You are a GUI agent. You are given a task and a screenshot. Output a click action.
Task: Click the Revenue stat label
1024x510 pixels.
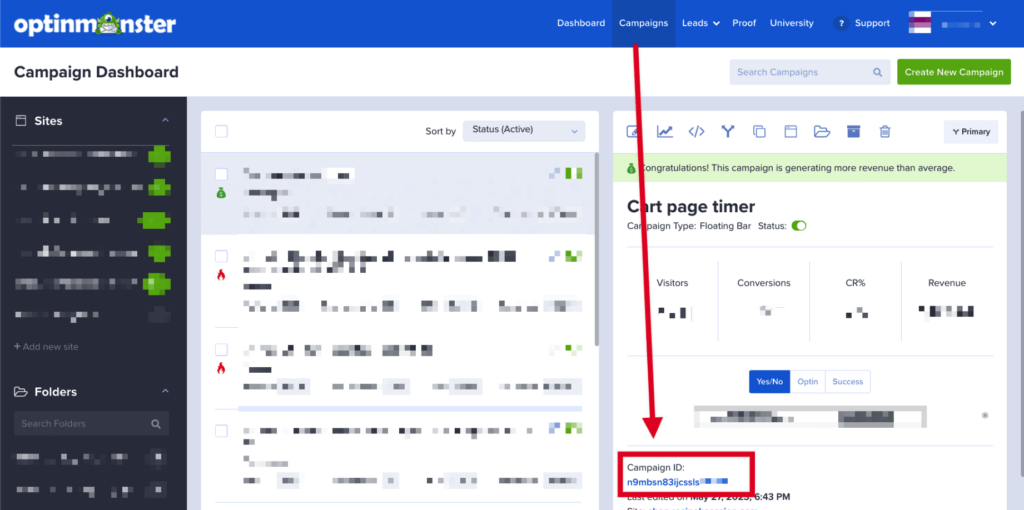(946, 283)
